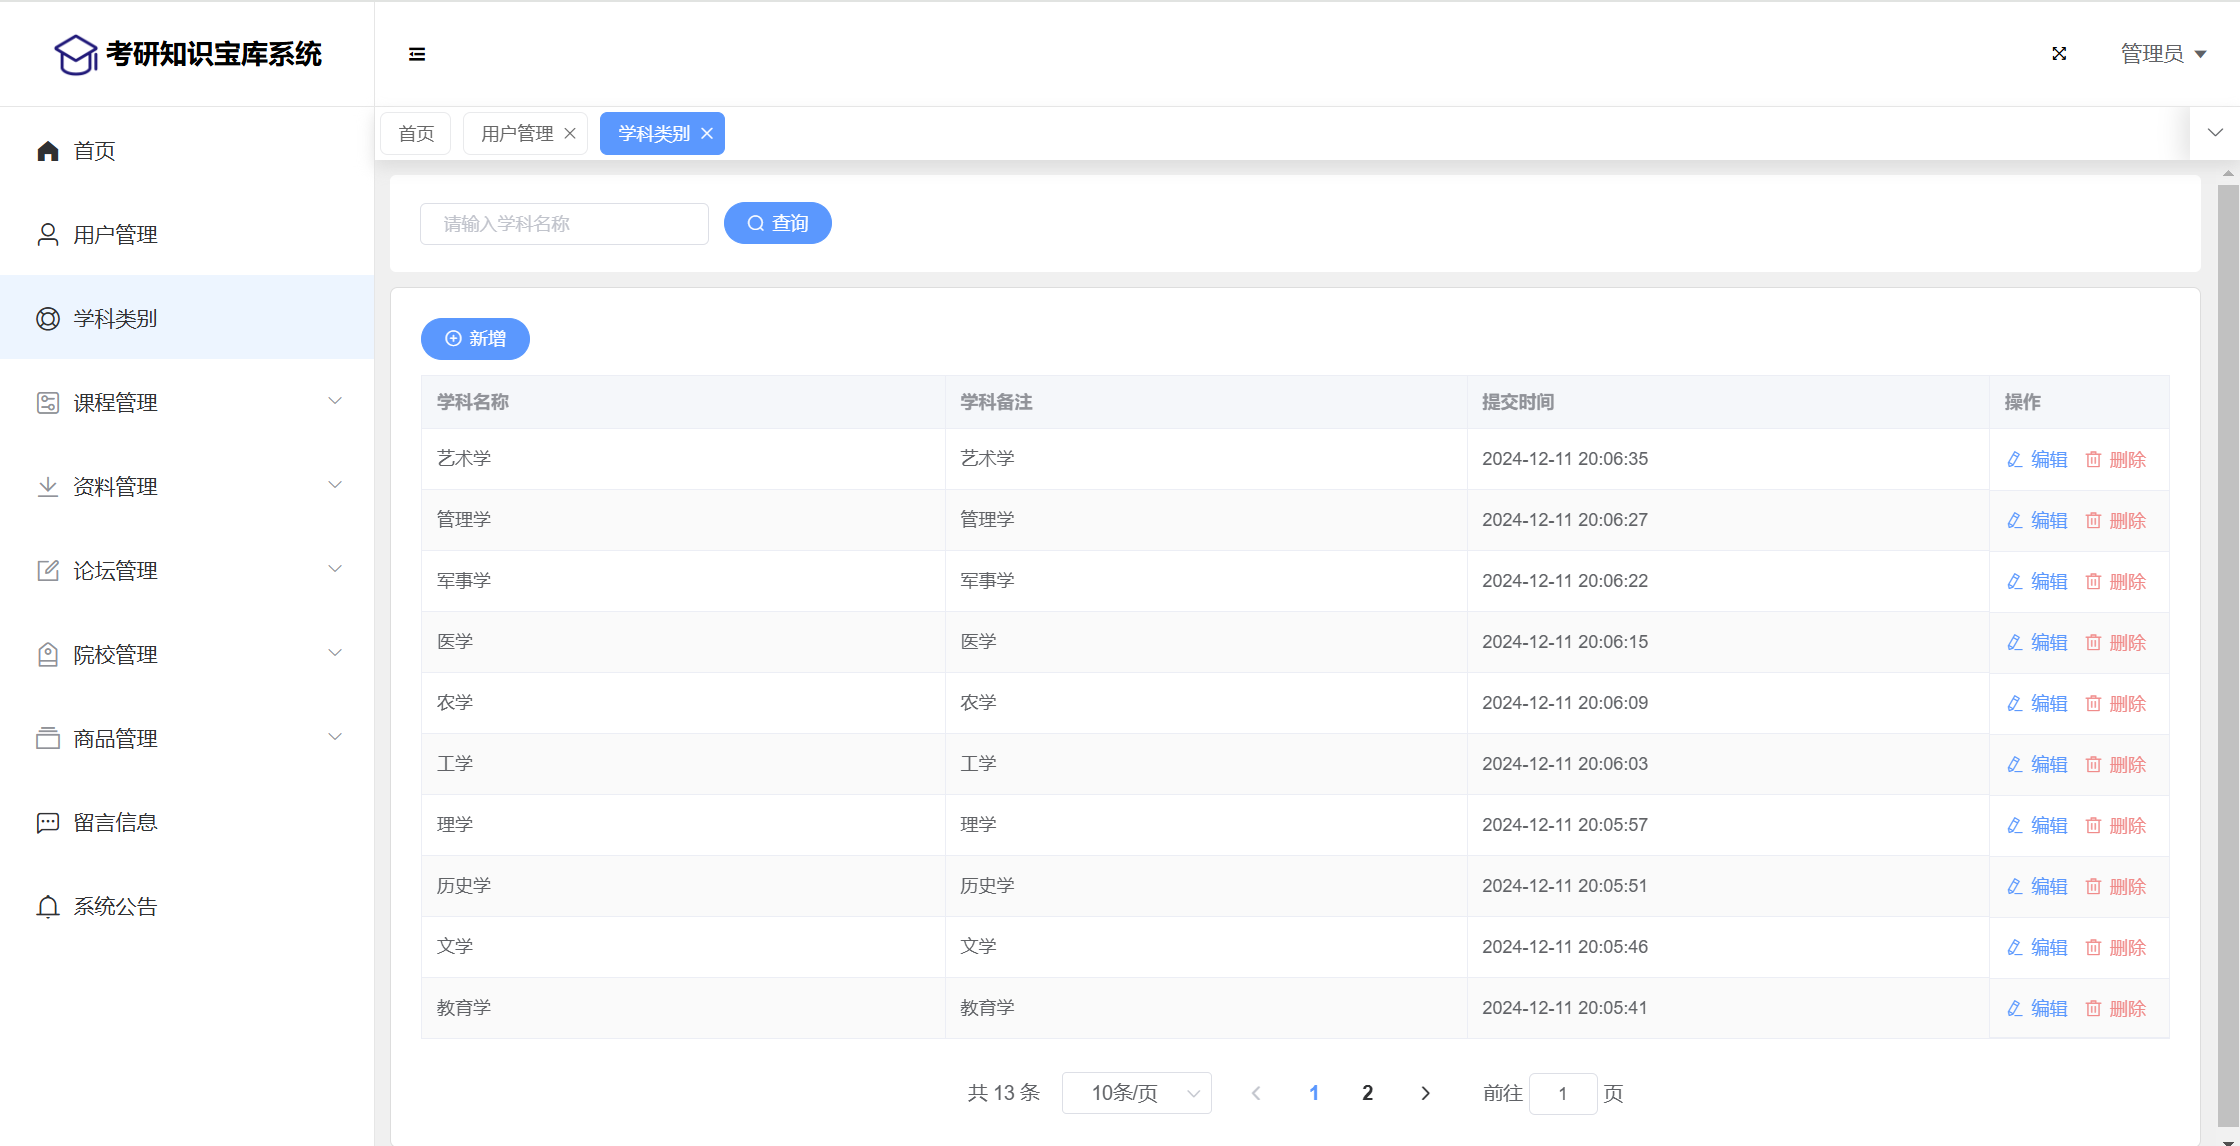The width and height of the screenshot is (2240, 1146).
Task: Open 用户管理 in the sidebar
Action: coord(115,235)
